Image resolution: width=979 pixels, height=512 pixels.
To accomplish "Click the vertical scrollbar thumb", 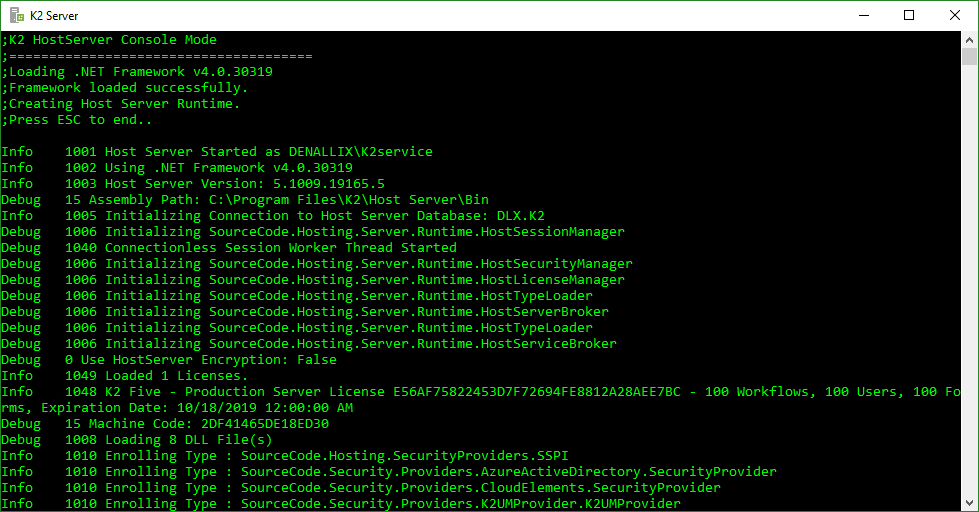I will 969,56.
